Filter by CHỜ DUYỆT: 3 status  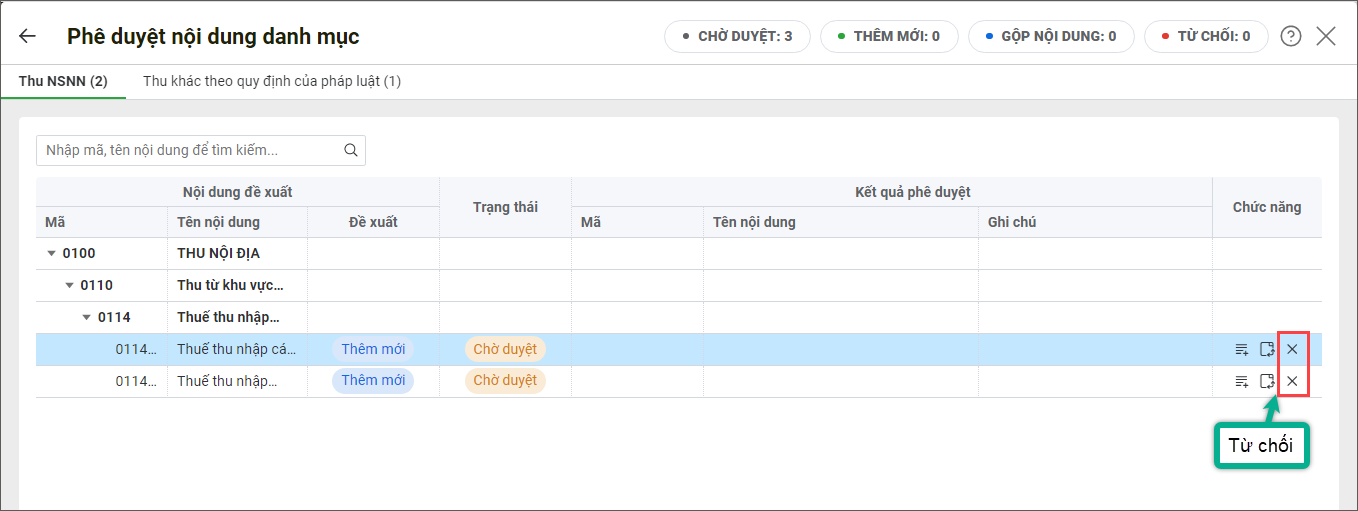click(x=737, y=36)
